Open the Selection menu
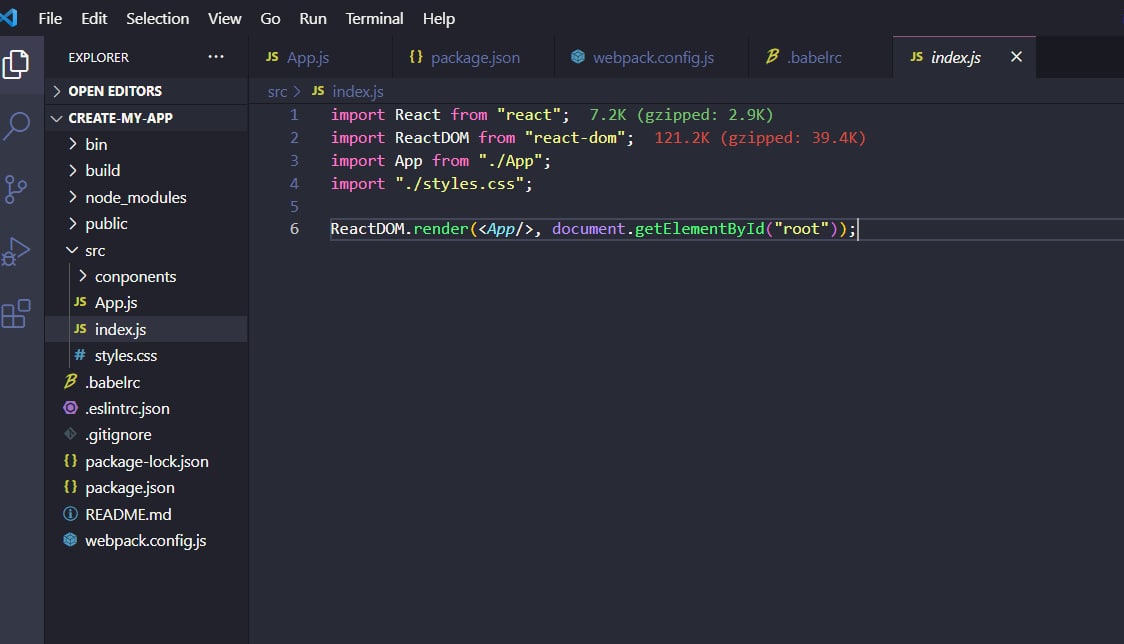 [157, 18]
